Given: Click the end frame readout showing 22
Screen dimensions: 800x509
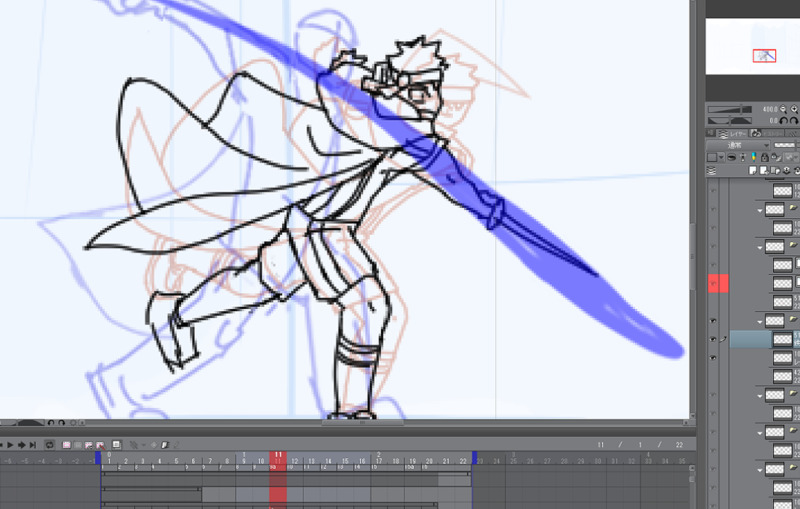Looking at the screenshot, I should point(679,445).
